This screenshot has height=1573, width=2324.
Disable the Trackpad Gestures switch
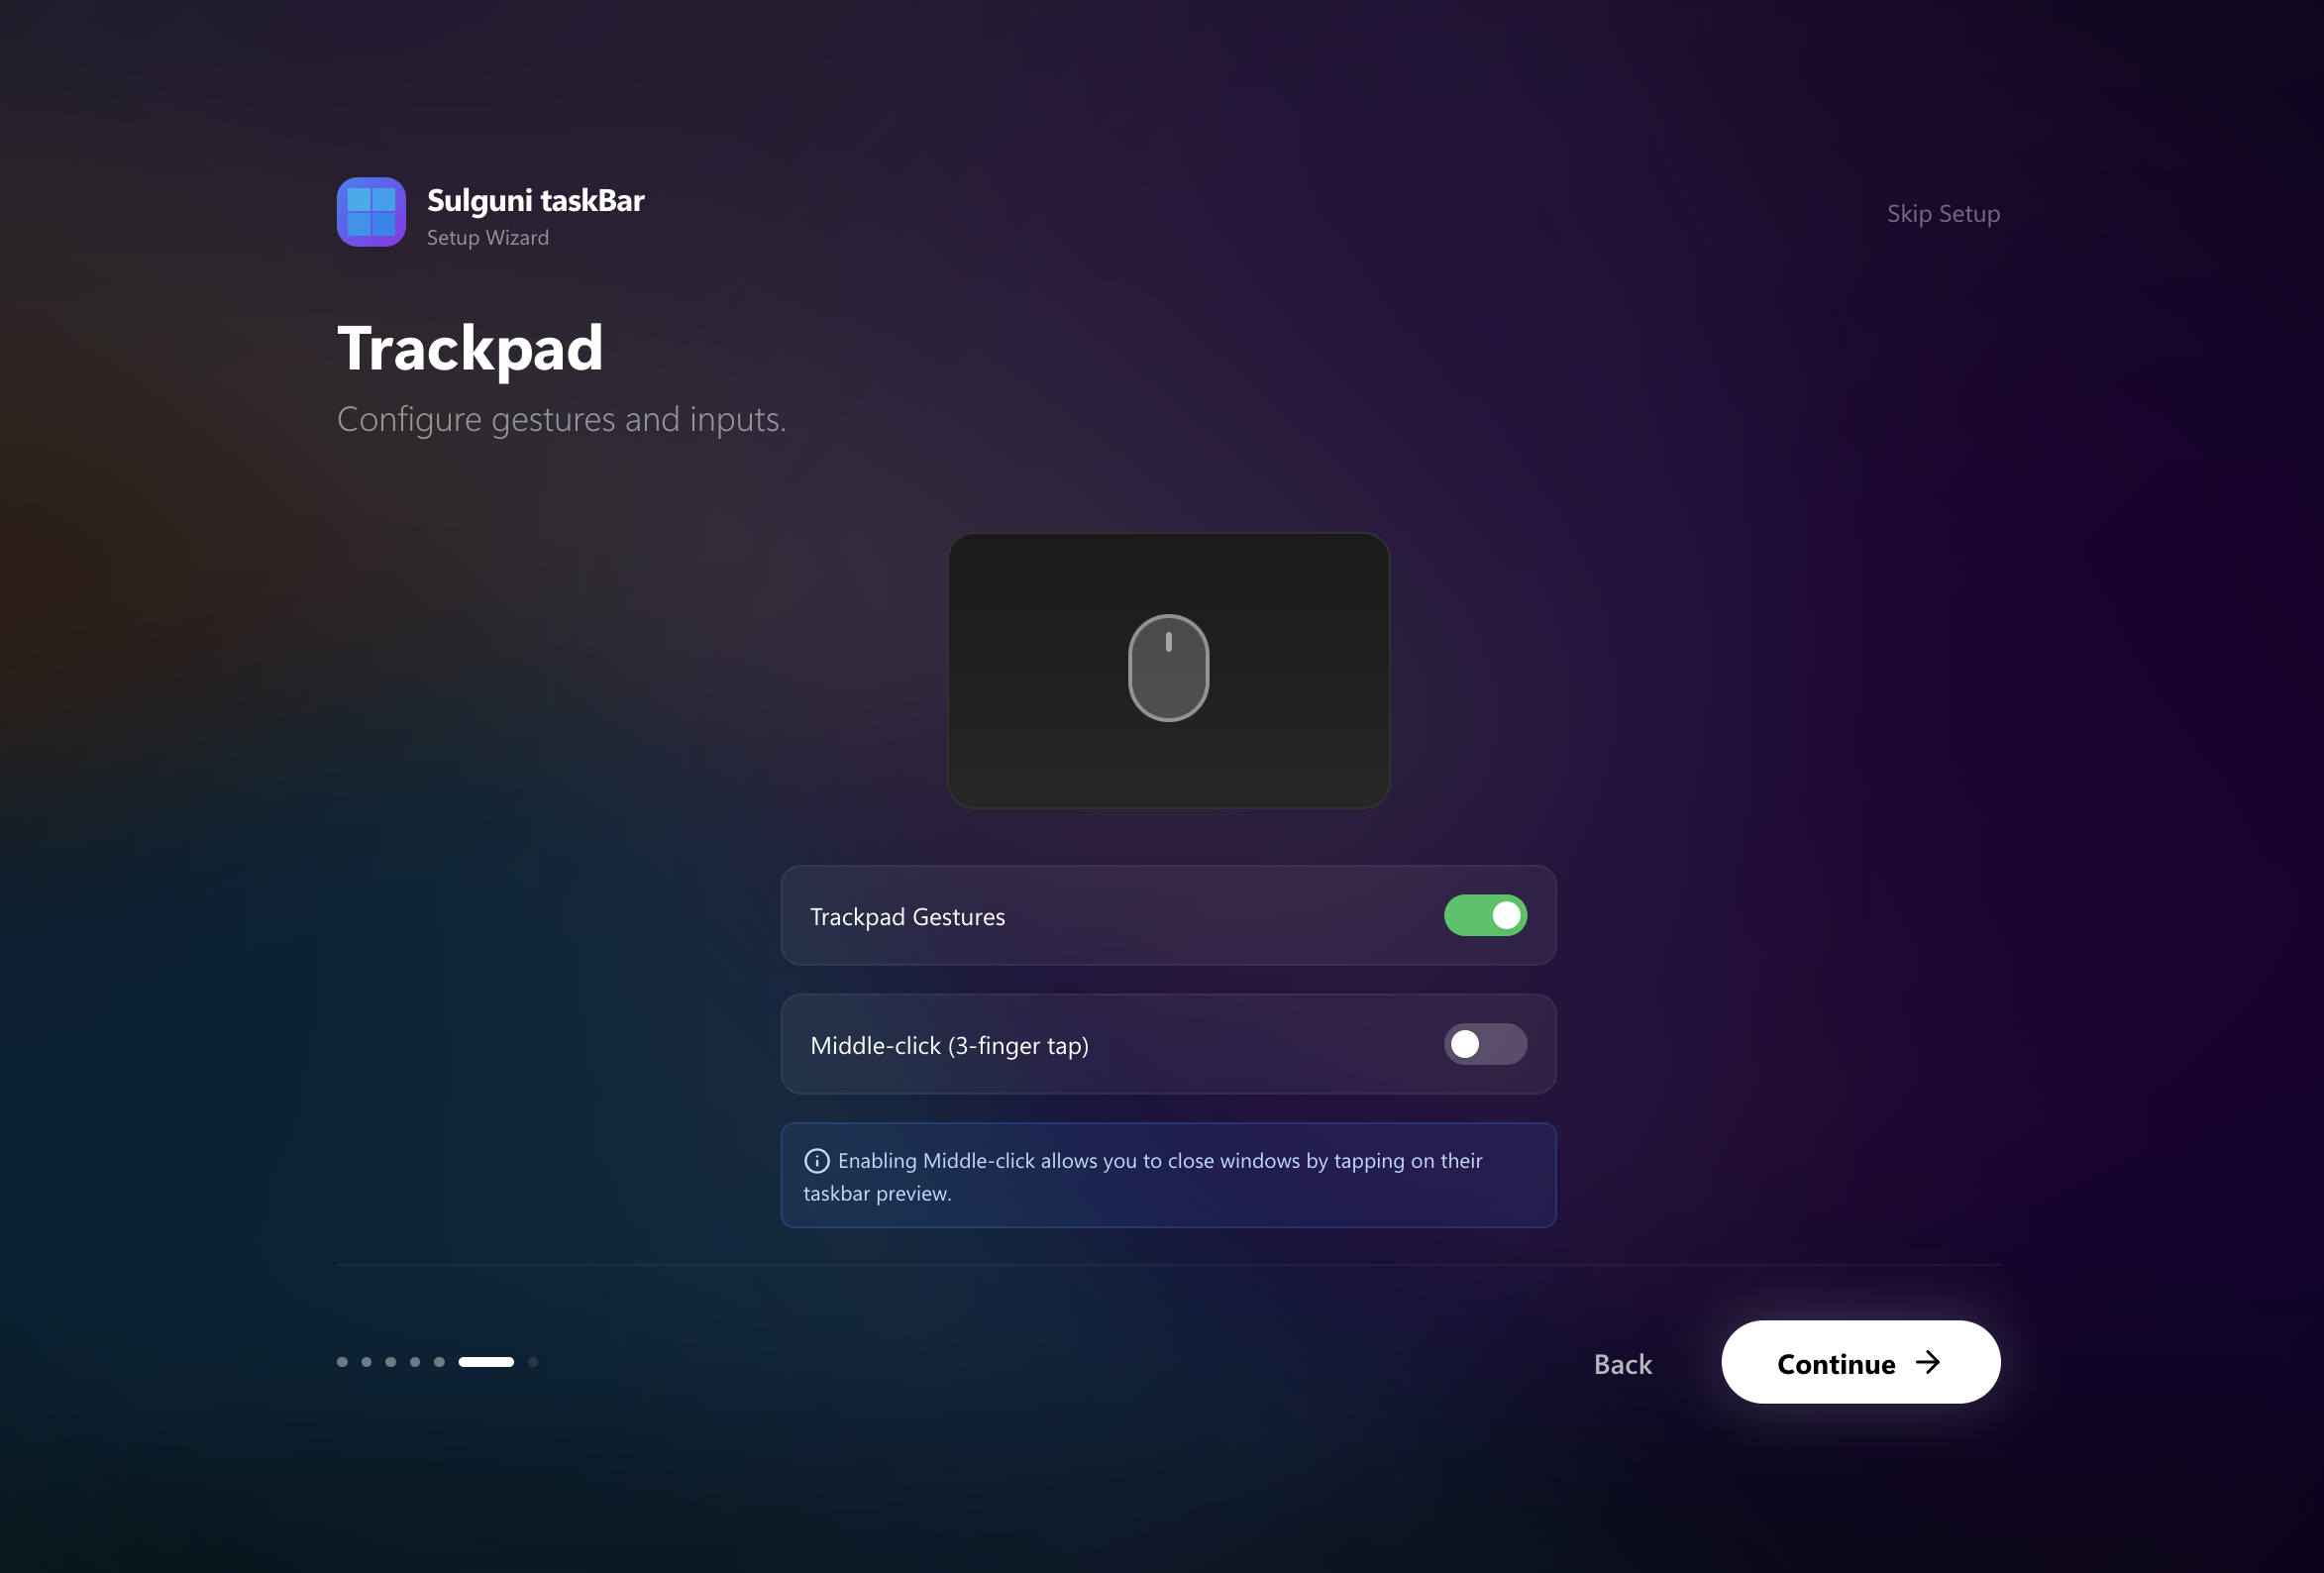tap(1484, 915)
